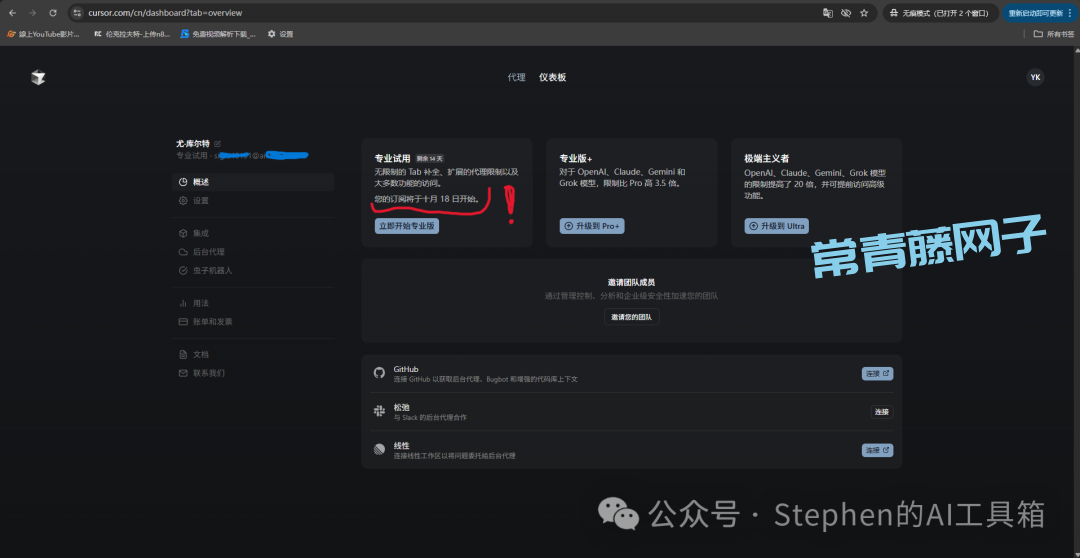1080x558 pixels.
Task: Click the translate page icon in address bar
Action: (x=827, y=13)
